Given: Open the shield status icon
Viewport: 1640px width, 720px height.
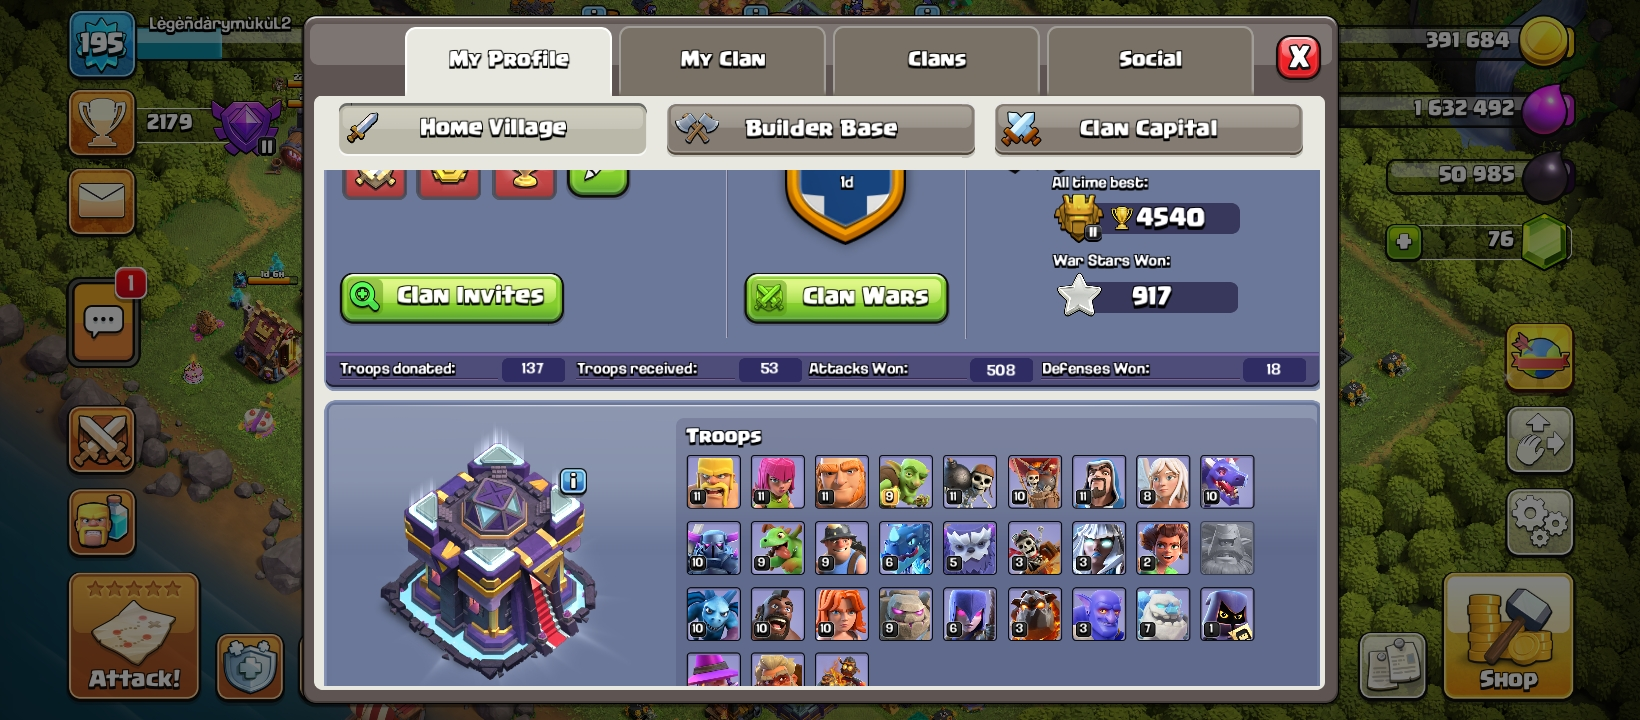Looking at the screenshot, I should coord(249,664).
